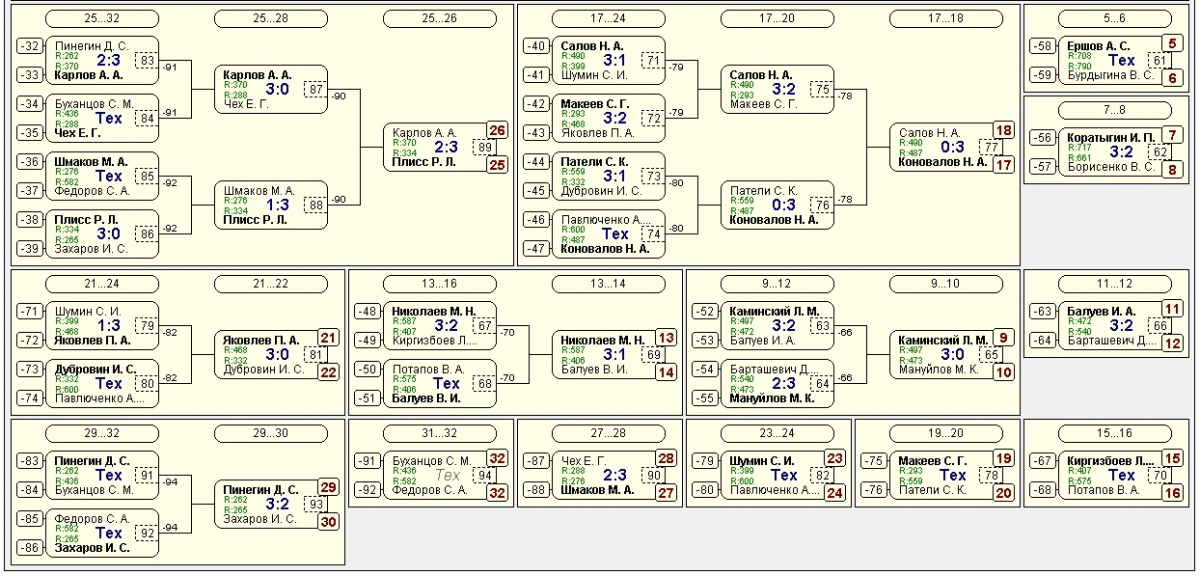This screenshot has width=1200, height=576.
Task: Click the 0:3 score in the 17...18 final
Action: click(950, 148)
